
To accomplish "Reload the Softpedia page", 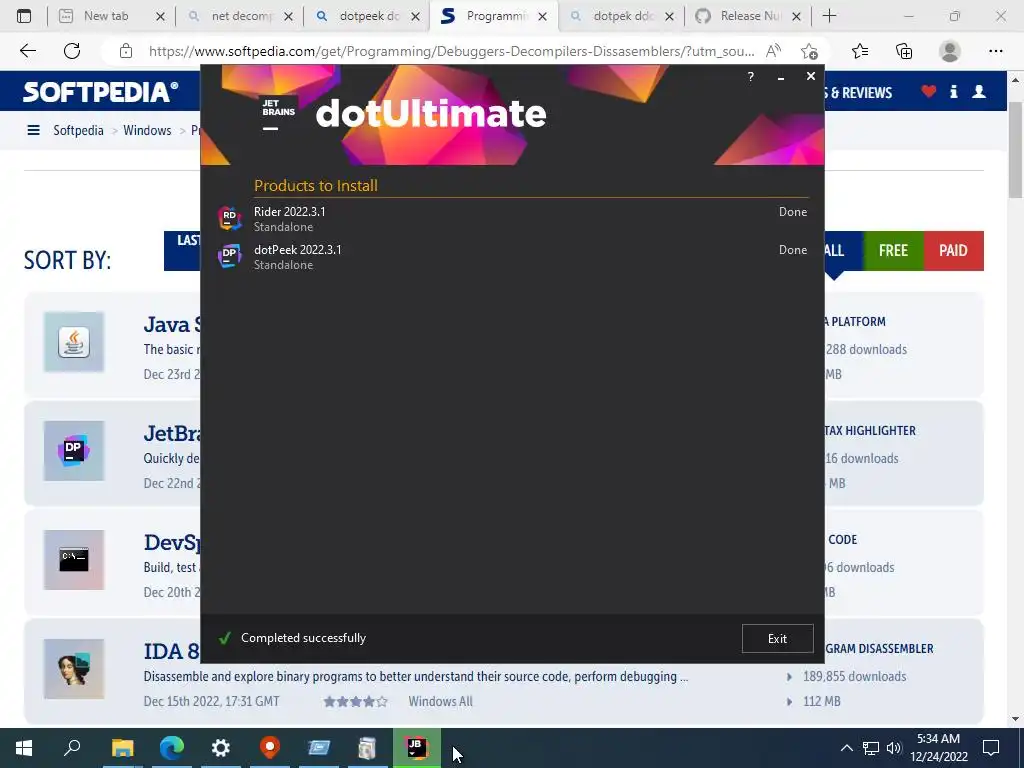I will click(72, 51).
